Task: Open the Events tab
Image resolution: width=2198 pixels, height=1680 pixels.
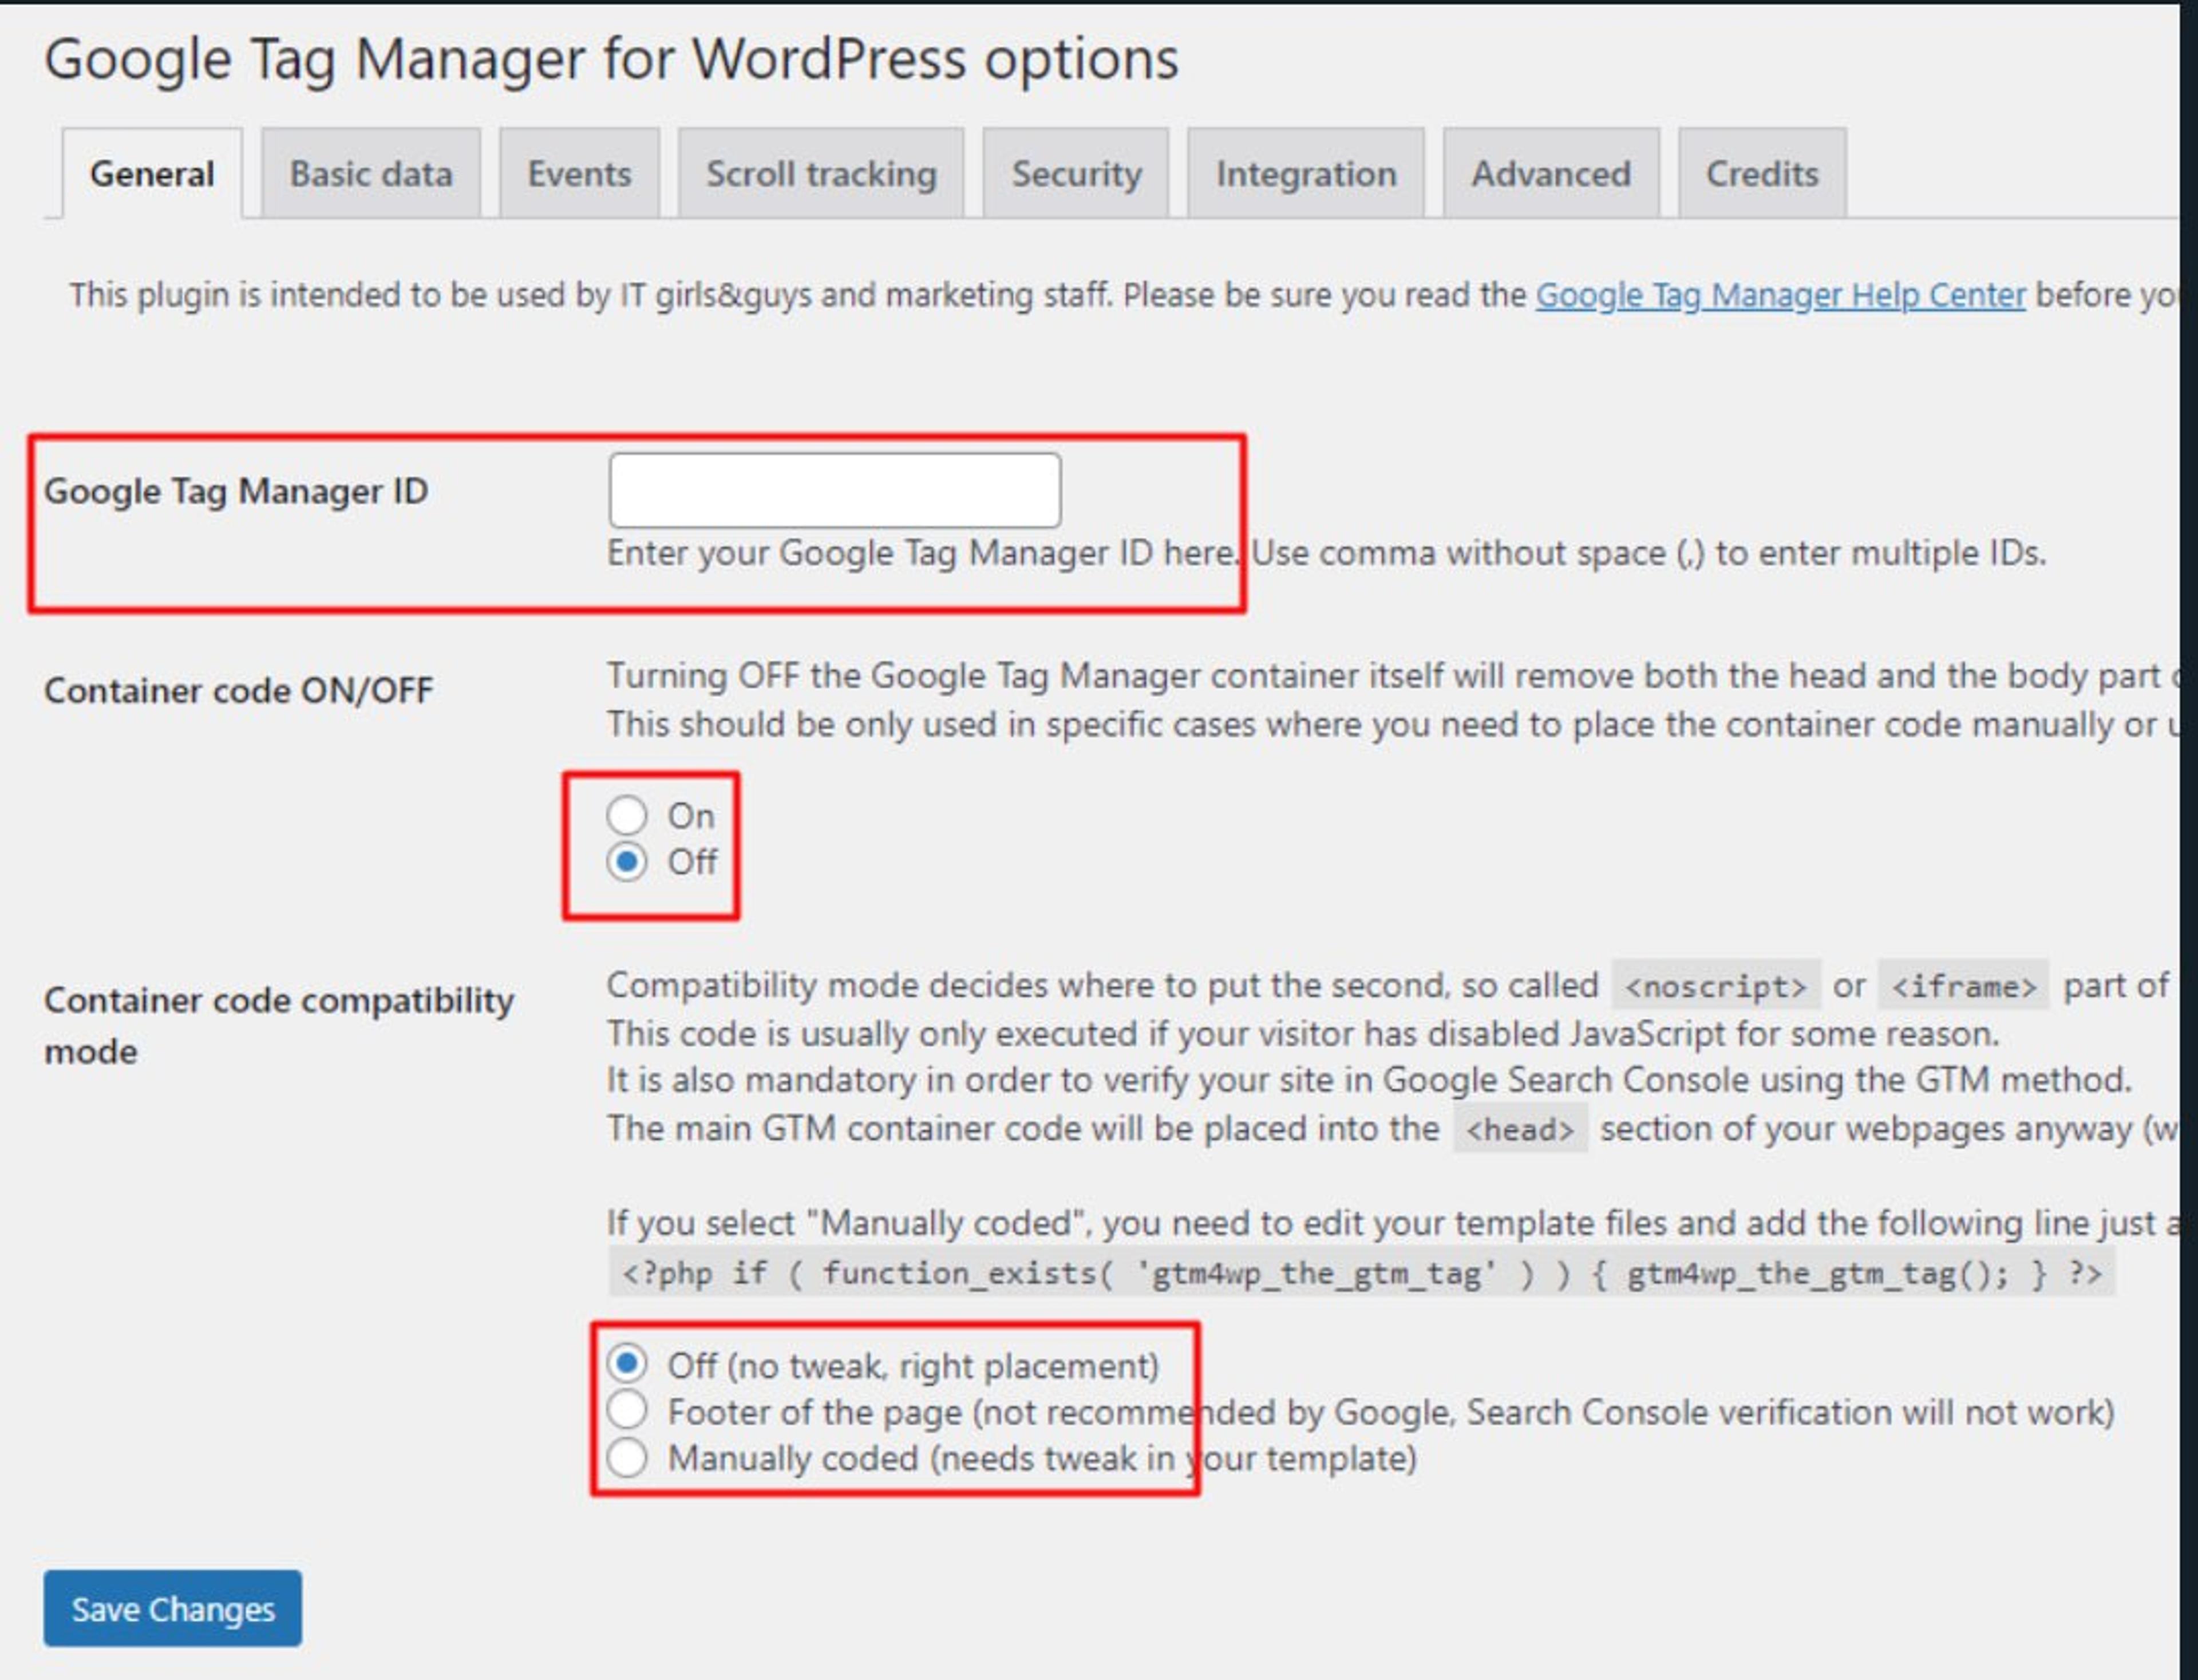Action: coord(579,173)
